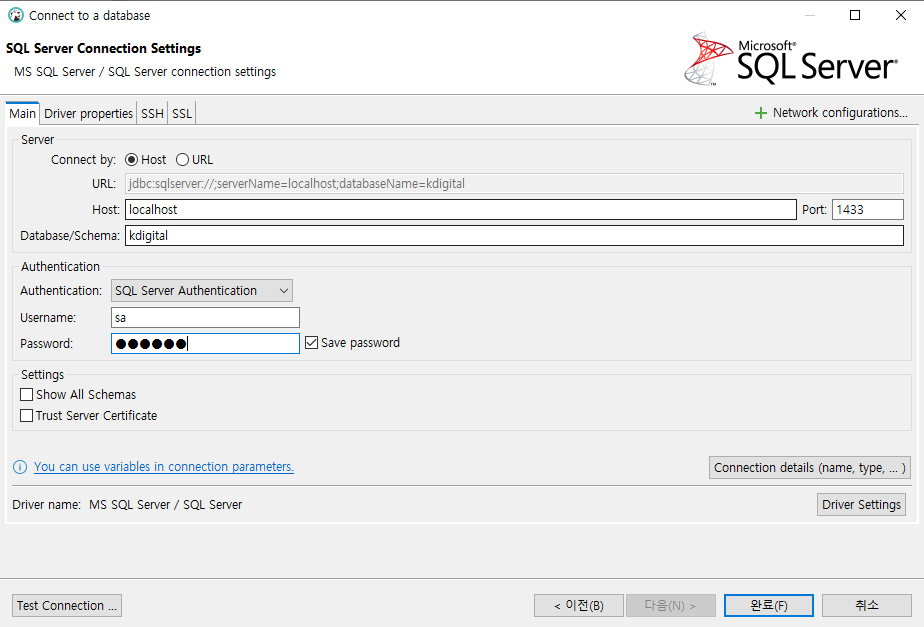Viewport: 924px width, 627px height.
Task: Click the Driver name text MS SQL Server / SQL Server
Action: (x=166, y=504)
